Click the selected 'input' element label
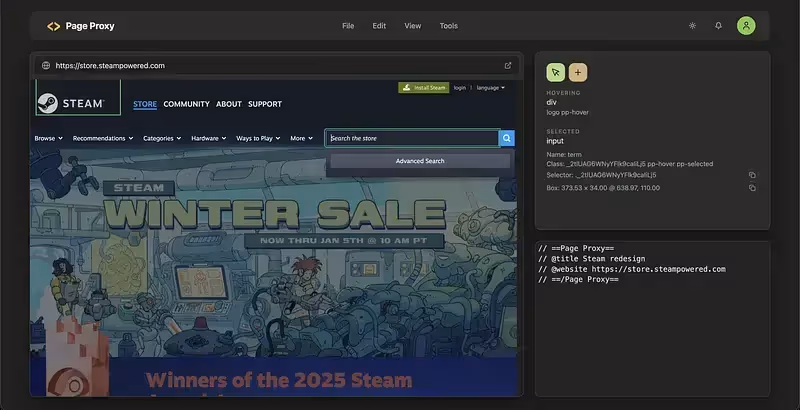Viewport: 800px width, 410px height. click(x=555, y=141)
